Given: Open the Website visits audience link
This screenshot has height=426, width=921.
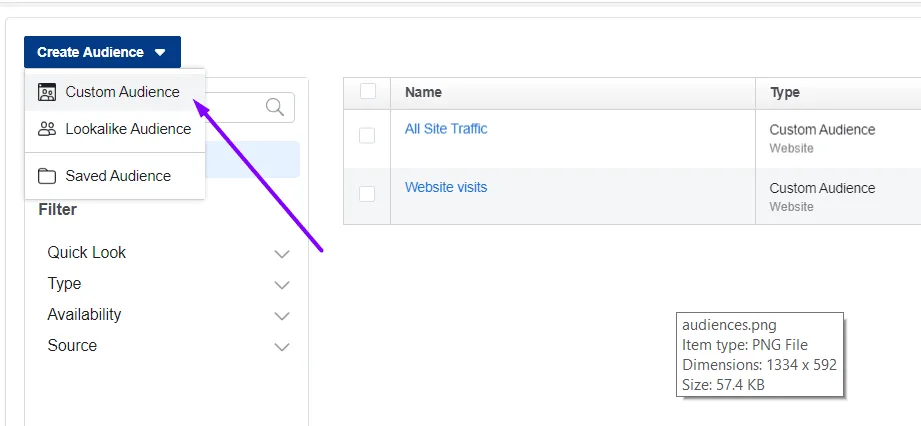Looking at the screenshot, I should (x=446, y=187).
